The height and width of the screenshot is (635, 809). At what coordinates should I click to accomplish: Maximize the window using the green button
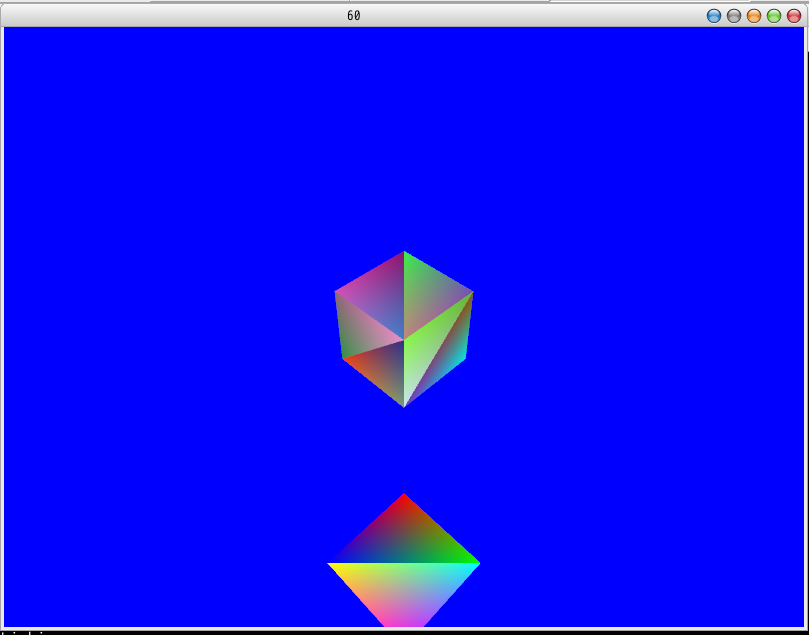pos(773,15)
